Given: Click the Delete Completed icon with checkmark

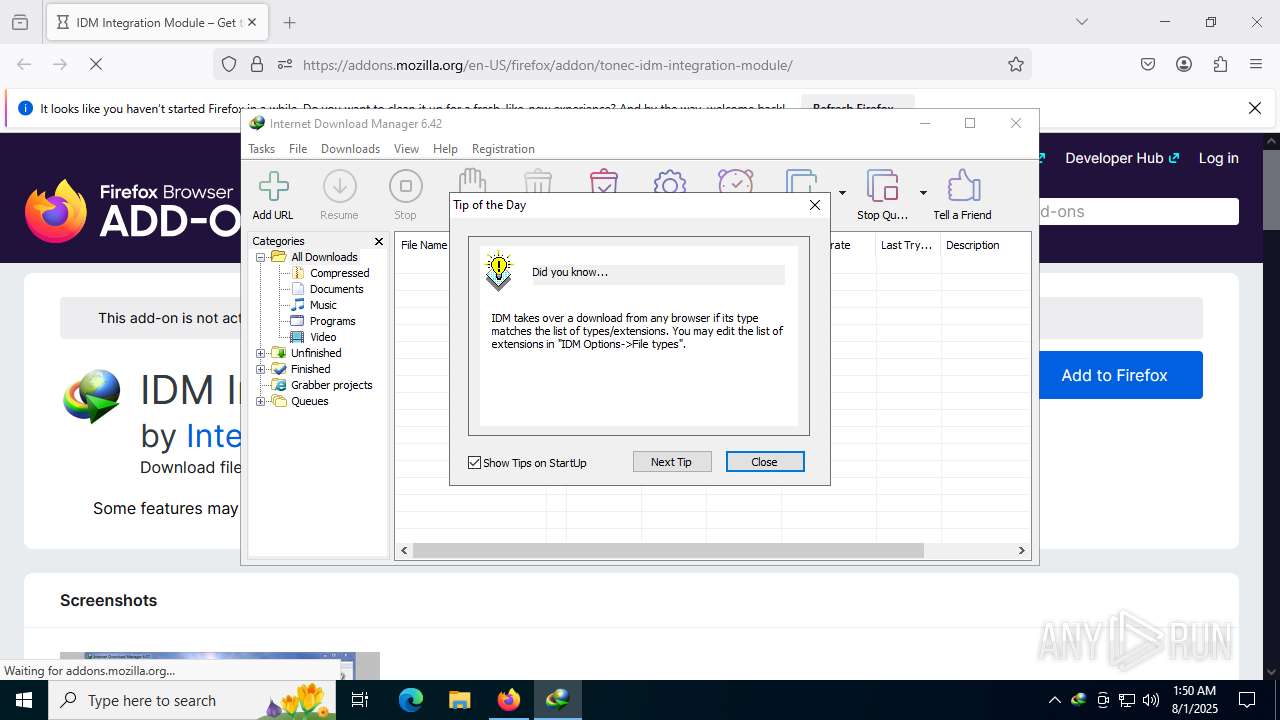Looking at the screenshot, I should (x=604, y=181).
